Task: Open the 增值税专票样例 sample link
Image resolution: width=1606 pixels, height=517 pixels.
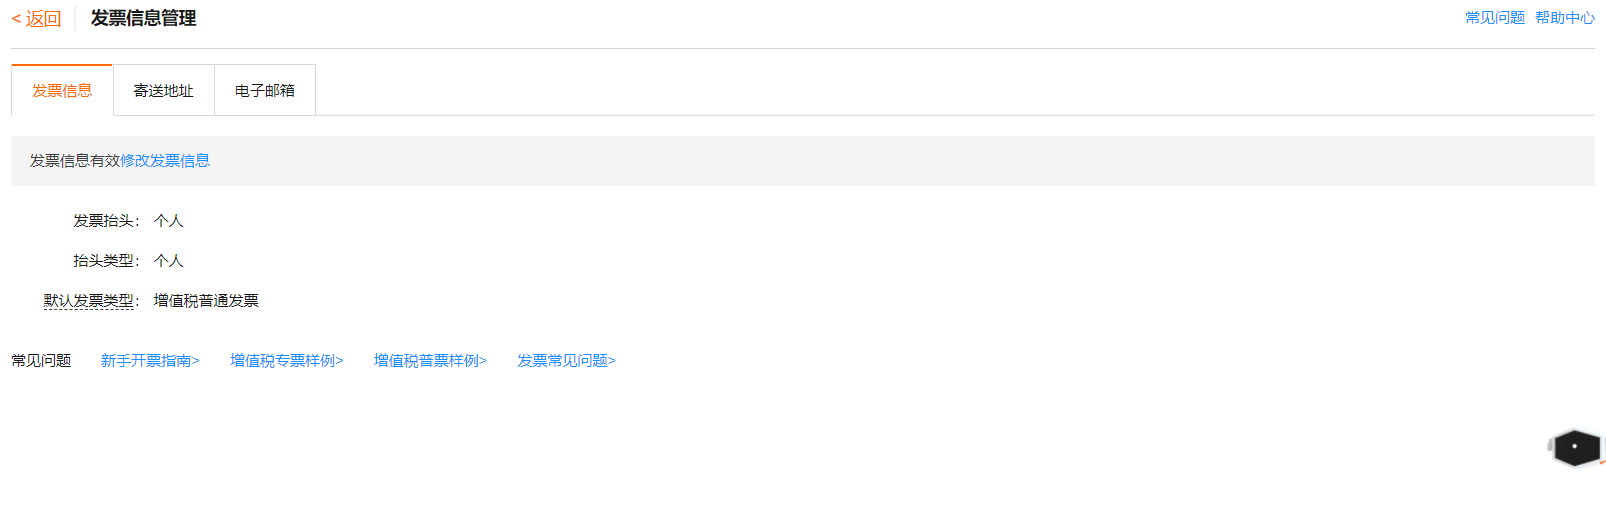Action: pos(286,360)
